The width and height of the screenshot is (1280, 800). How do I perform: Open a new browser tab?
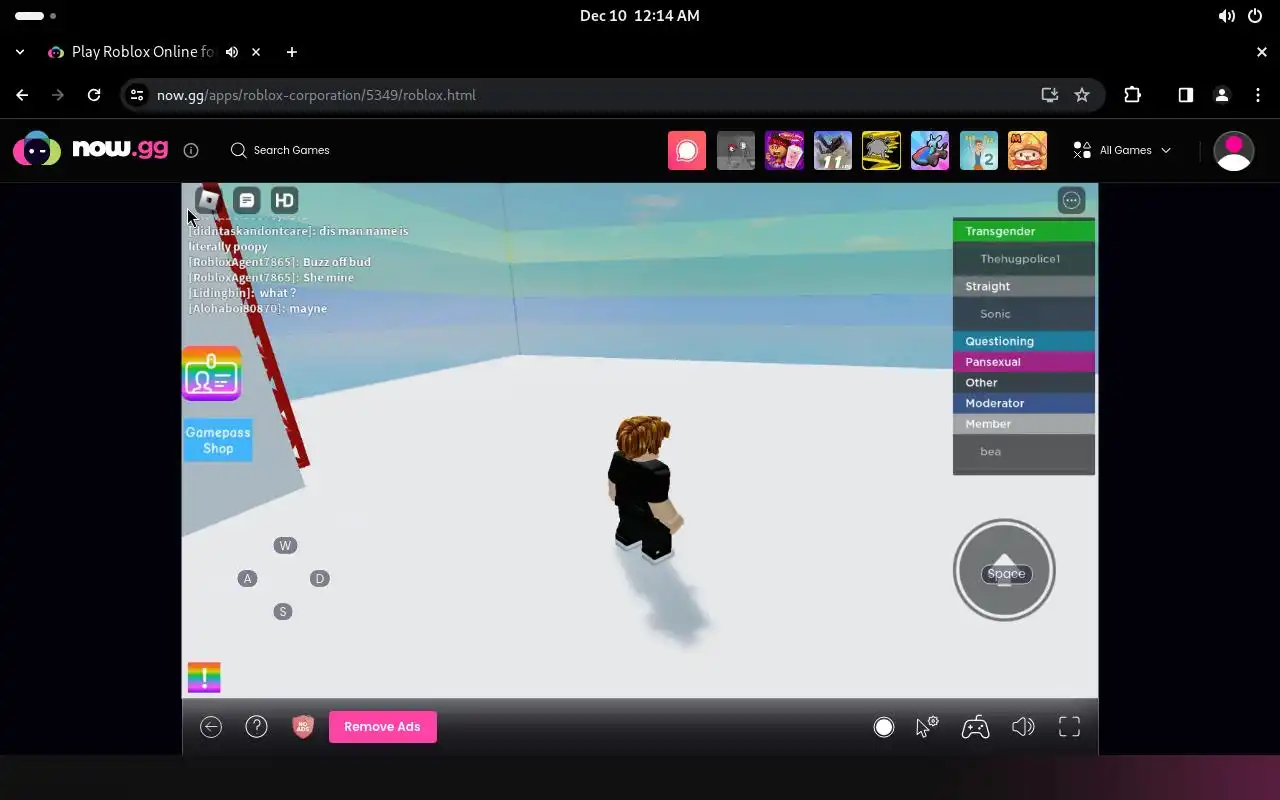click(291, 52)
